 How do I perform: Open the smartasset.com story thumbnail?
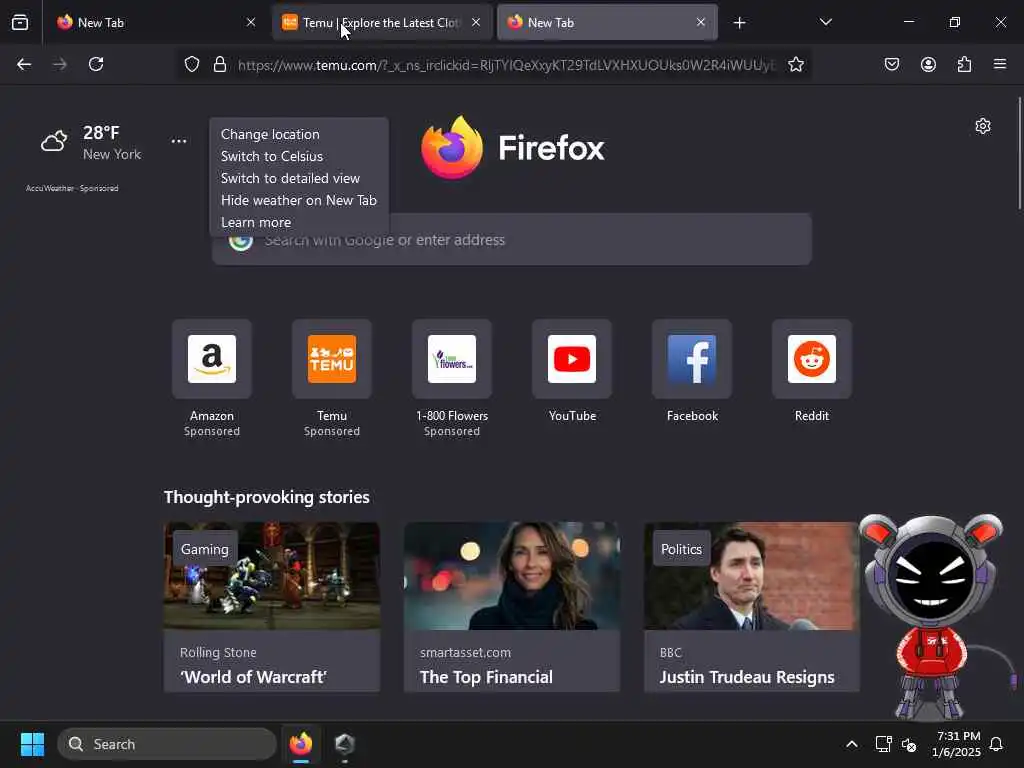click(512, 576)
